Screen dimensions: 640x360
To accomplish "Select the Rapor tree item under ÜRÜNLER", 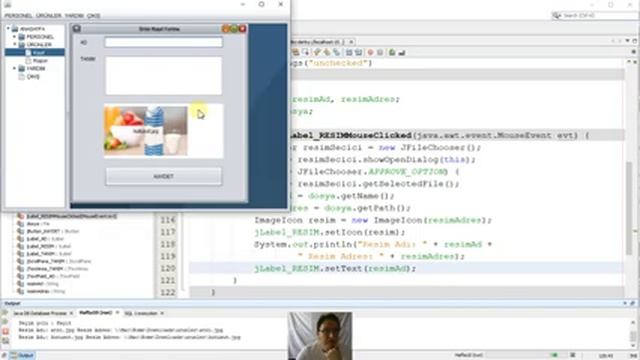I will pyautogui.click(x=40, y=60).
